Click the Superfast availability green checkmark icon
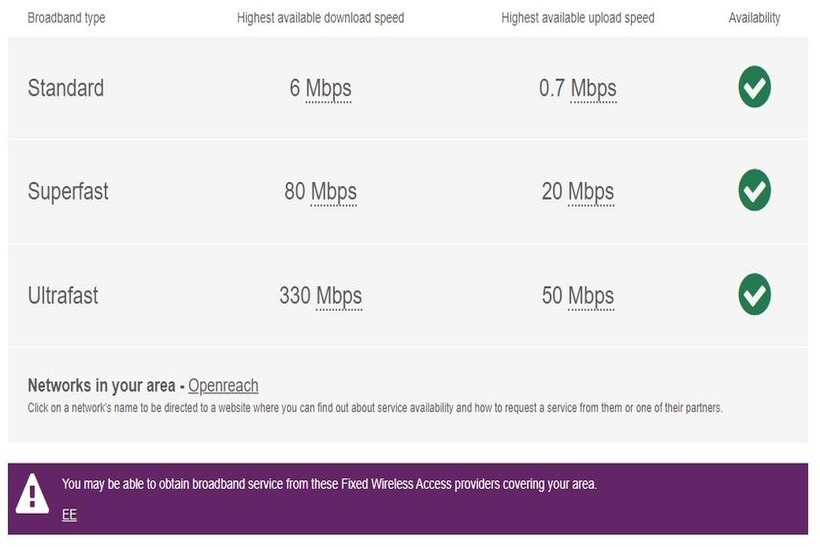Viewport: 820px width, 547px height. click(755, 191)
